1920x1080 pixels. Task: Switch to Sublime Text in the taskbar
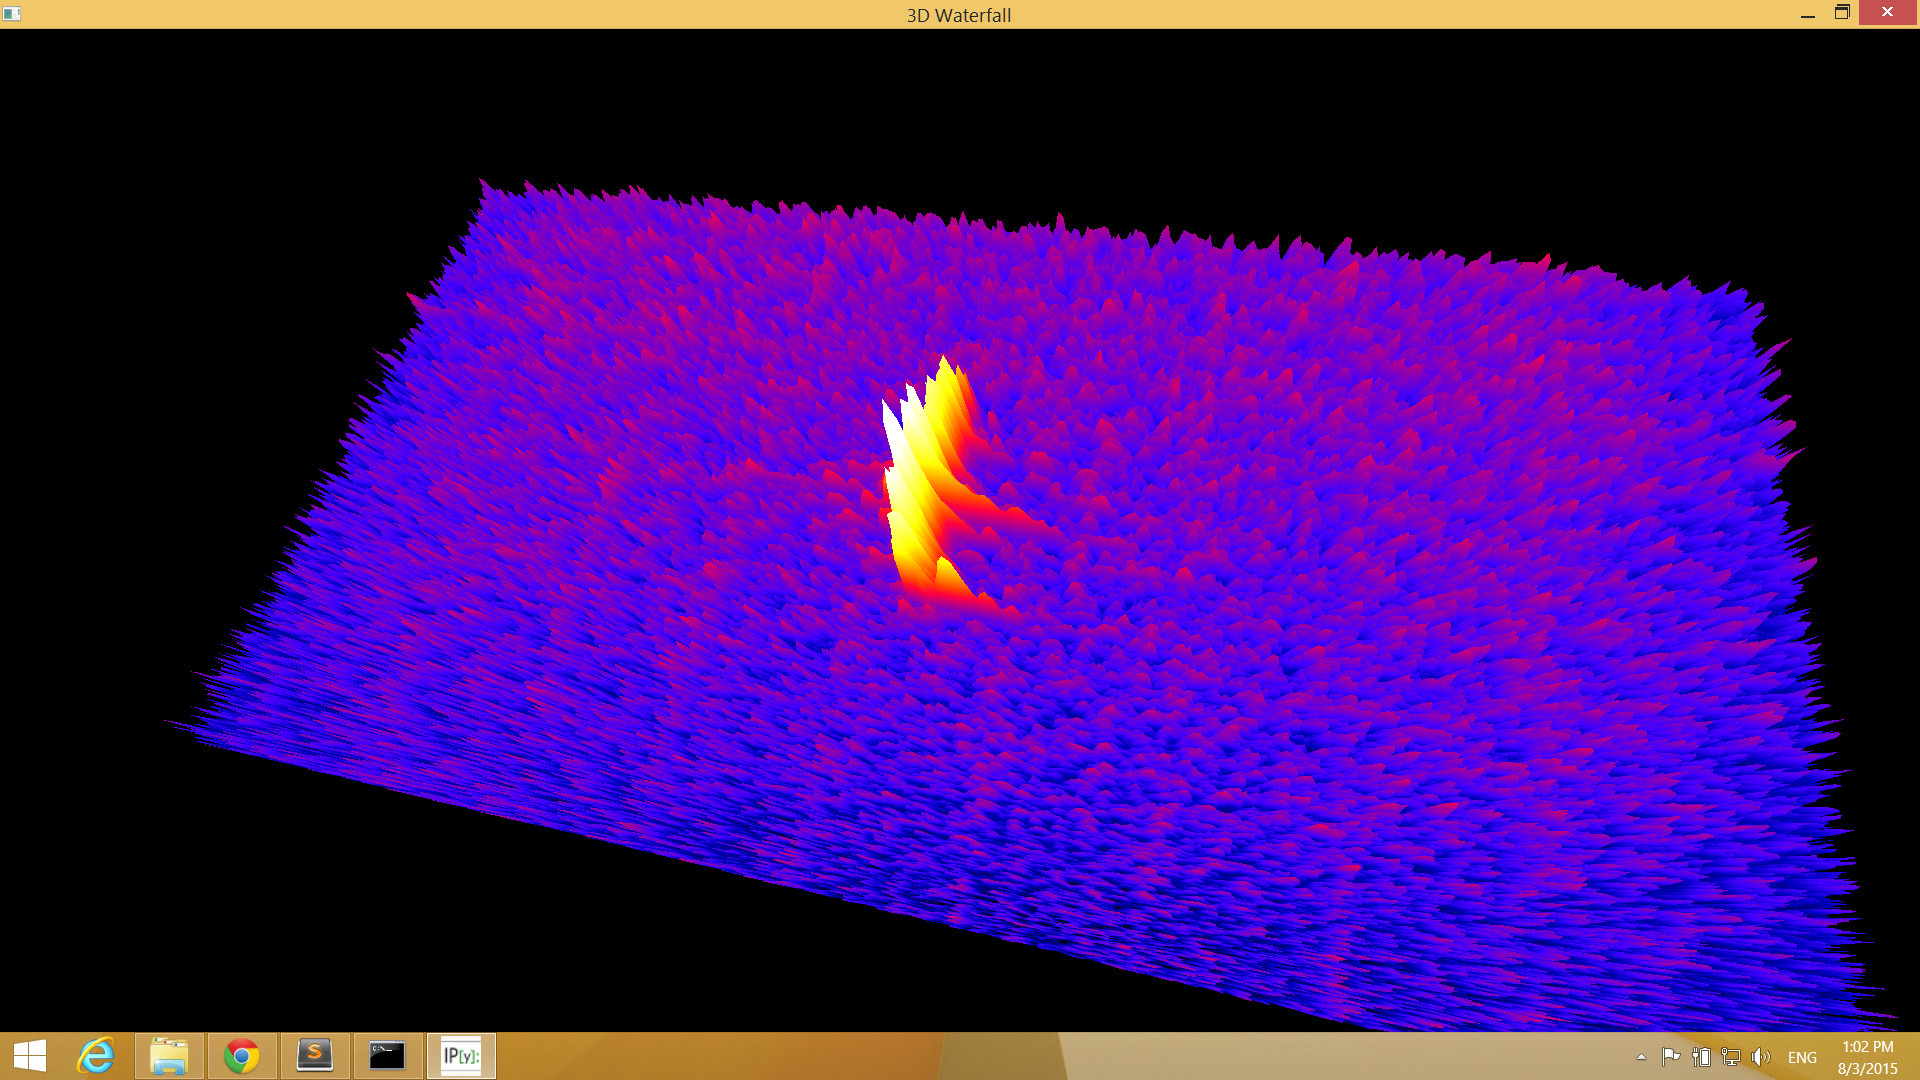pos(315,1056)
